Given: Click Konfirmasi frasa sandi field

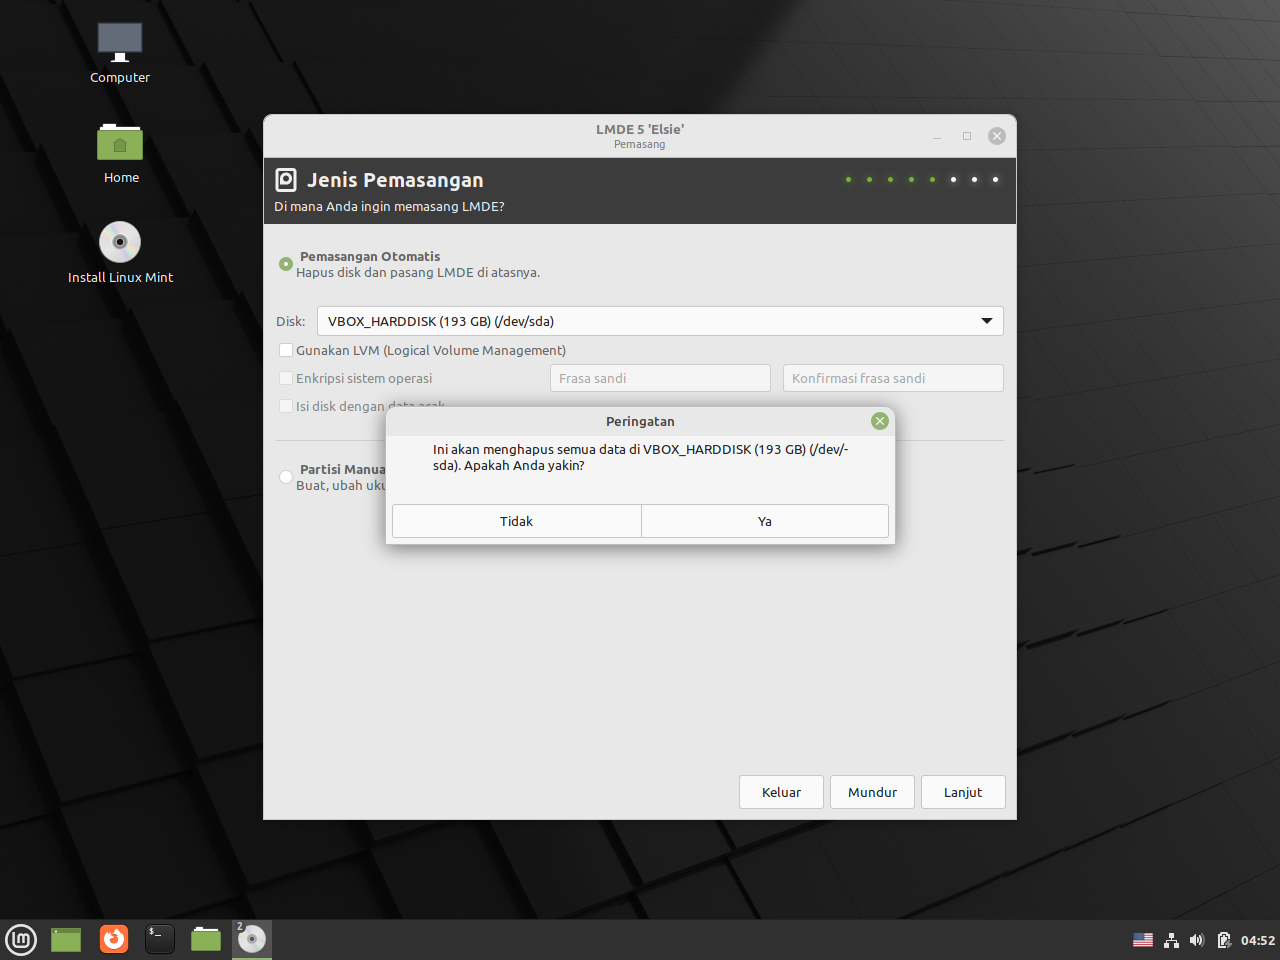Looking at the screenshot, I should click(x=893, y=378).
